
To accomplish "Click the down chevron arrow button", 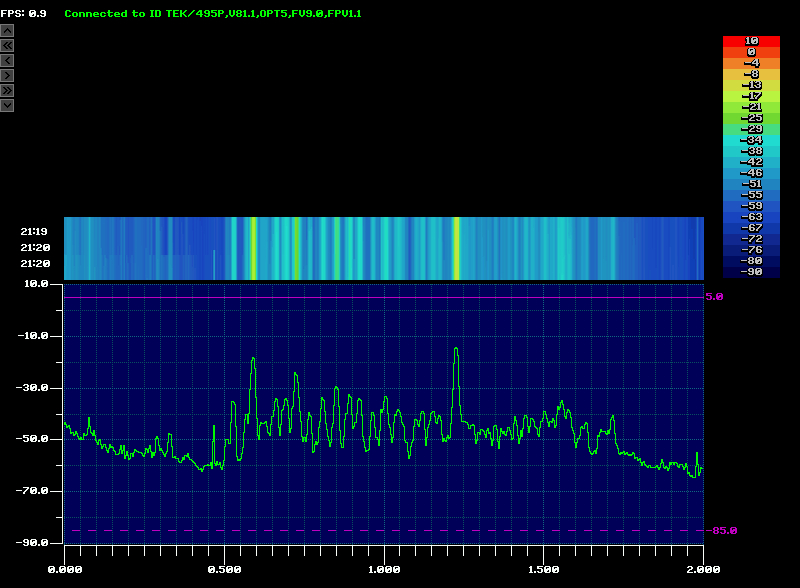I will [7, 105].
